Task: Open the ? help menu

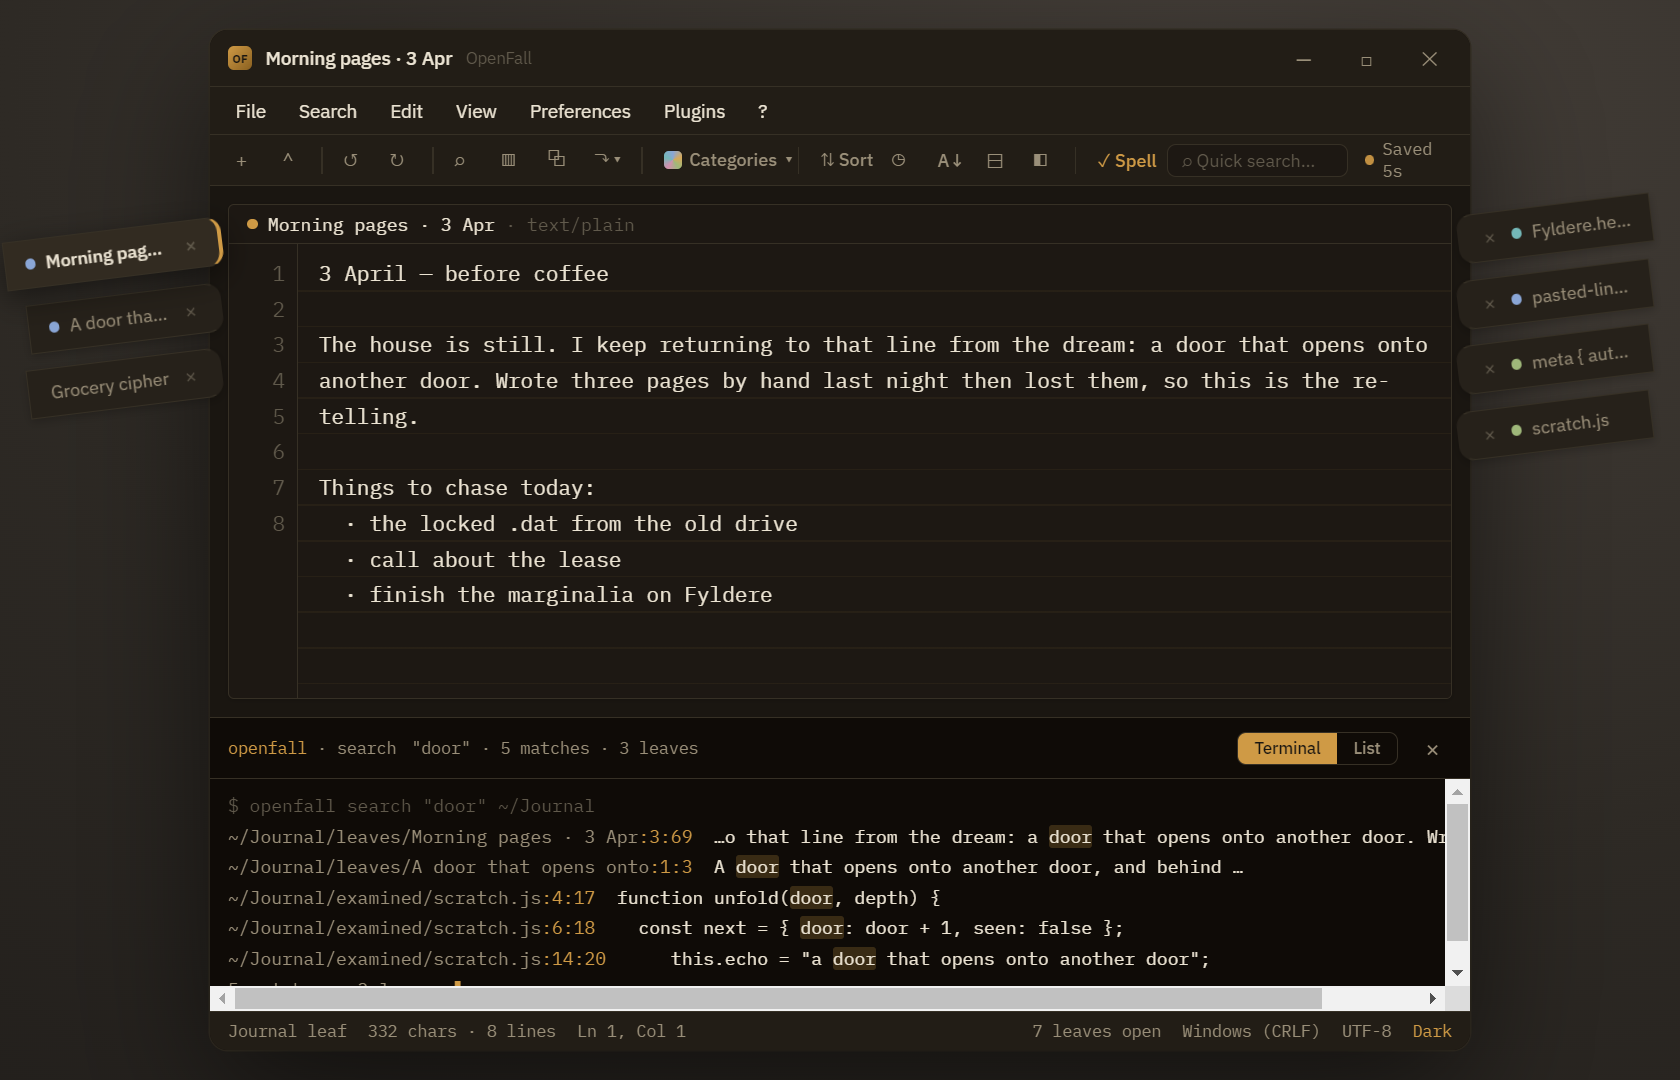Action: [763, 112]
